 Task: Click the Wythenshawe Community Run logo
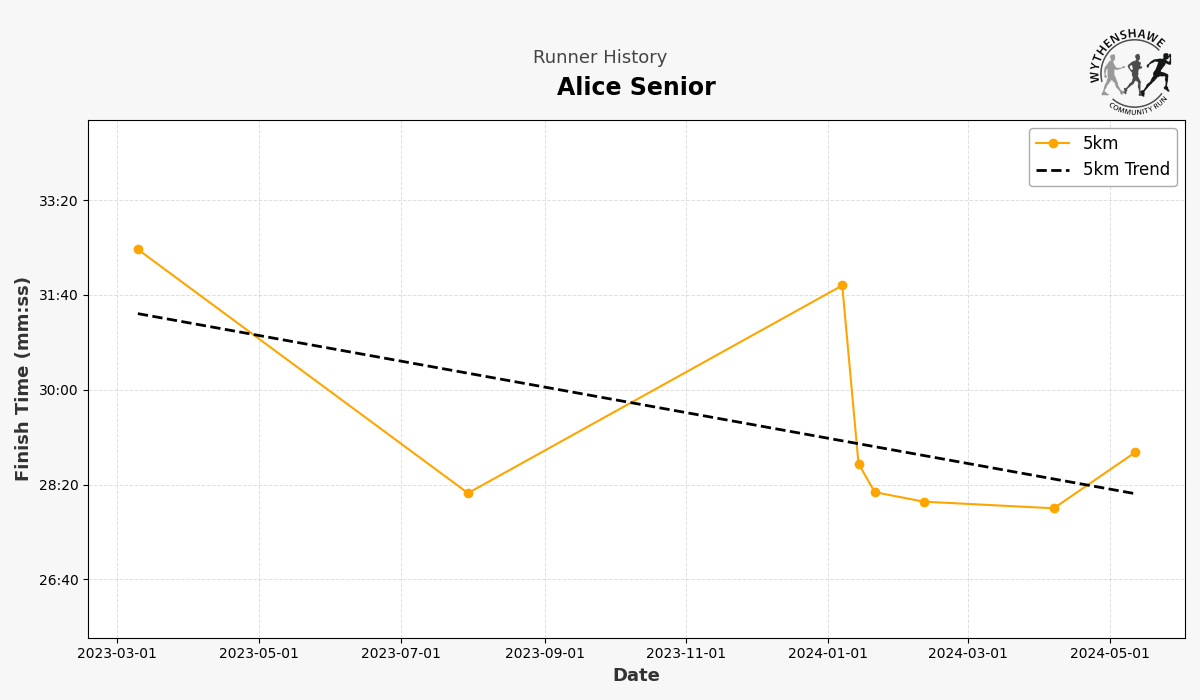tap(1130, 70)
